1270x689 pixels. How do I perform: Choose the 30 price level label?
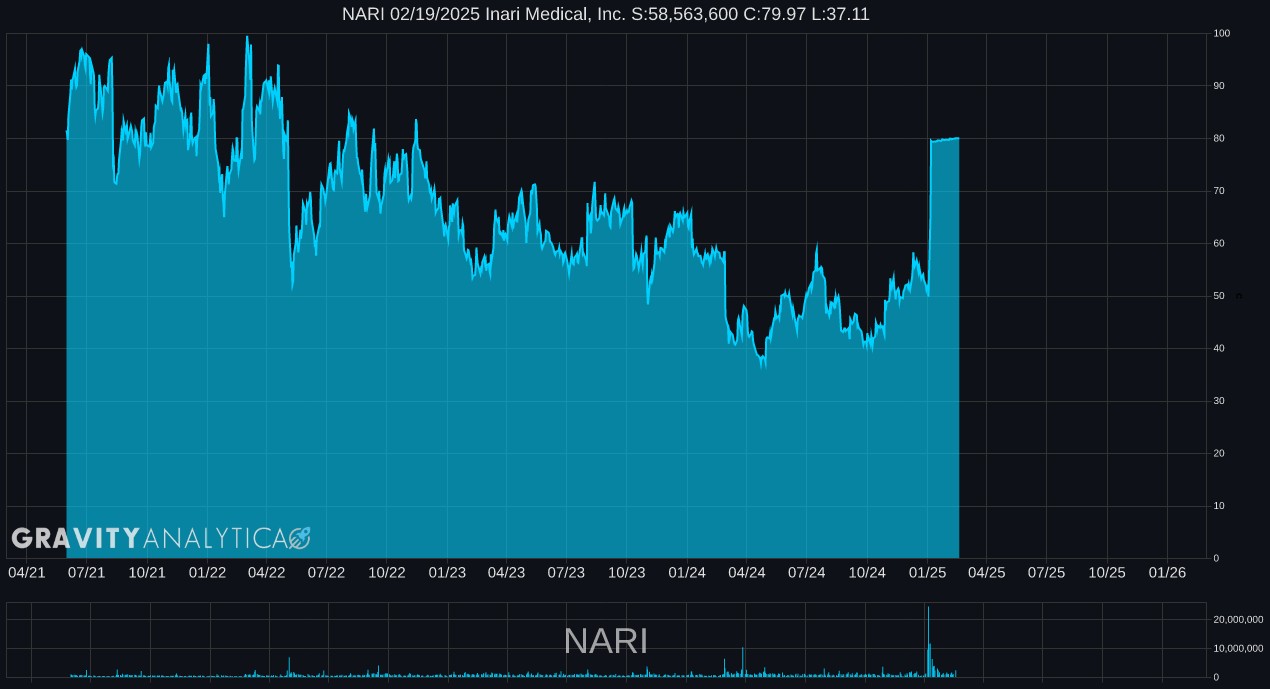pyautogui.click(x=1219, y=401)
